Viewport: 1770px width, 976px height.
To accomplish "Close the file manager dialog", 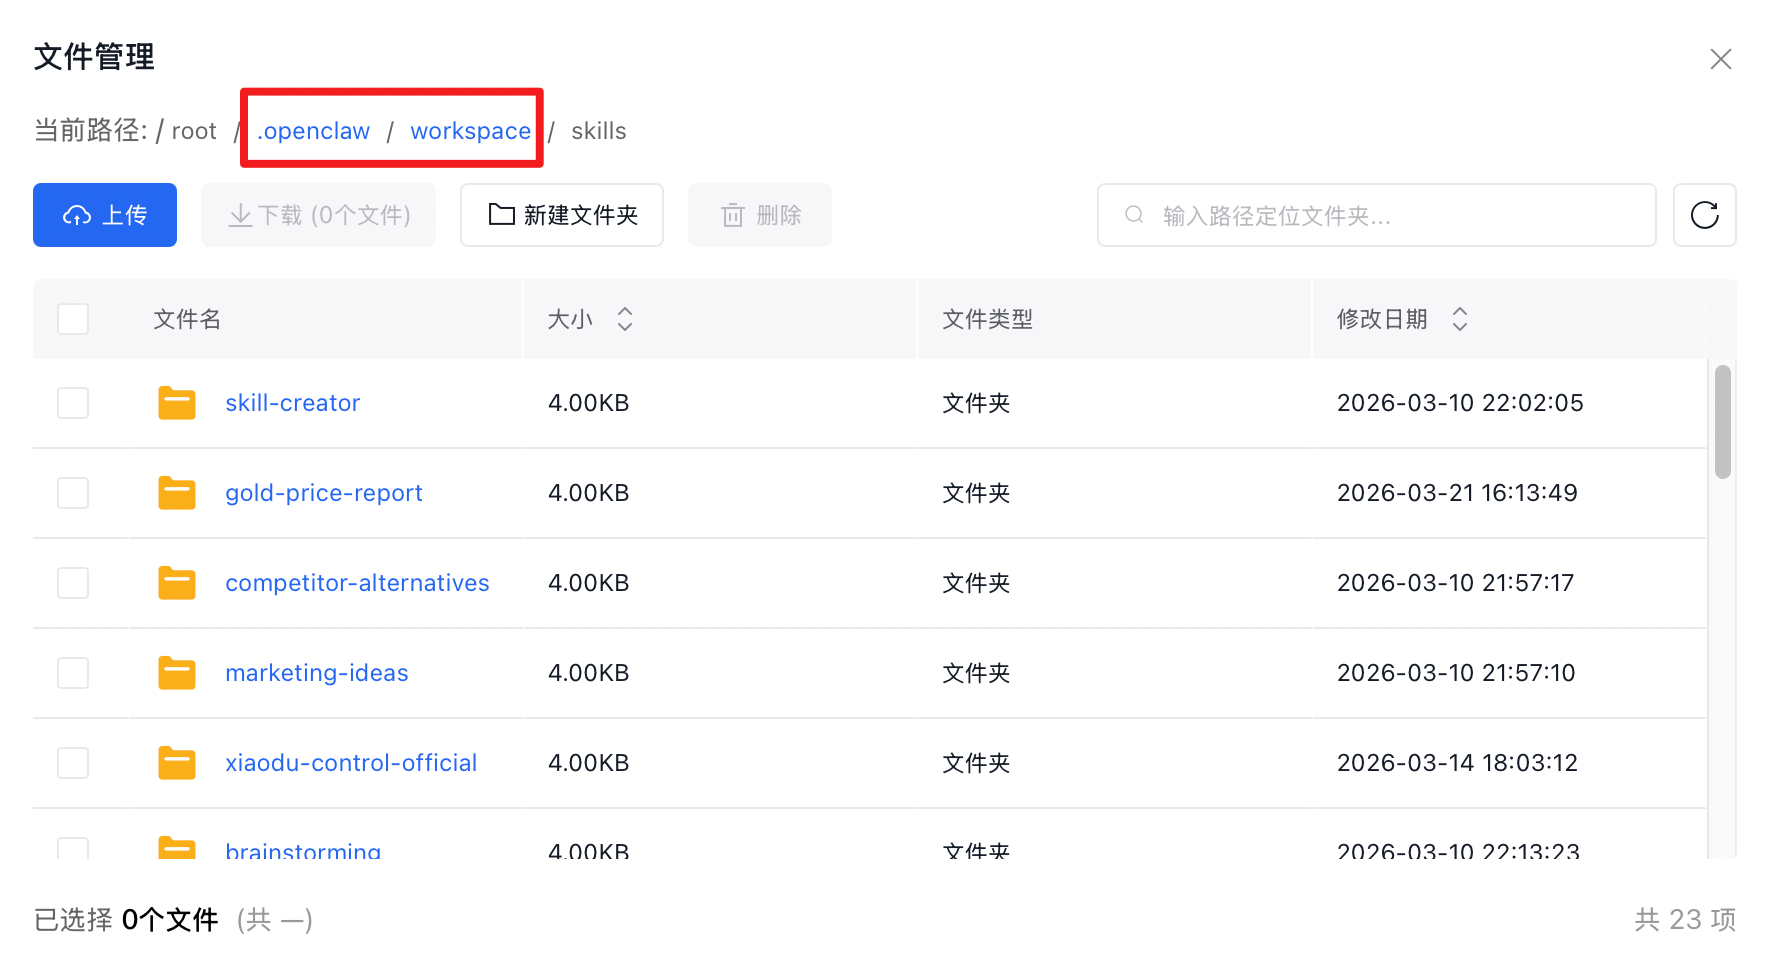I will (1720, 59).
